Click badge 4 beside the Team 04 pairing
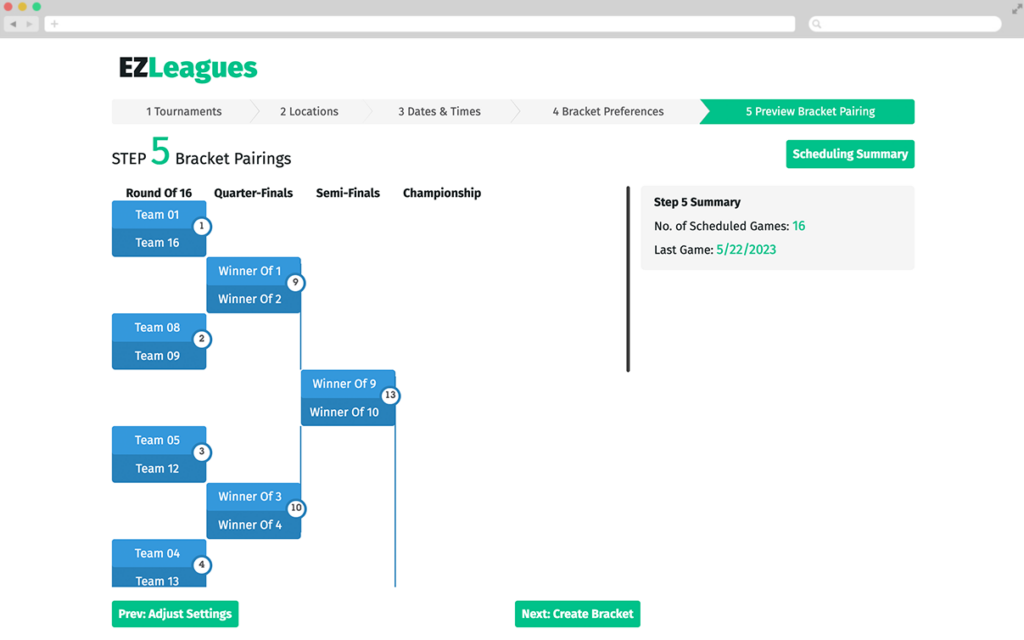 point(201,564)
